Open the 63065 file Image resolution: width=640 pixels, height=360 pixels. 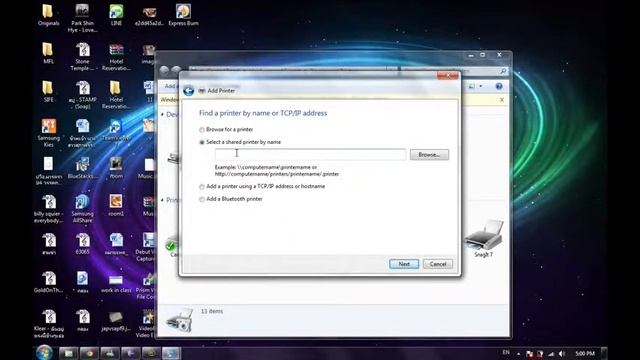coord(82,243)
